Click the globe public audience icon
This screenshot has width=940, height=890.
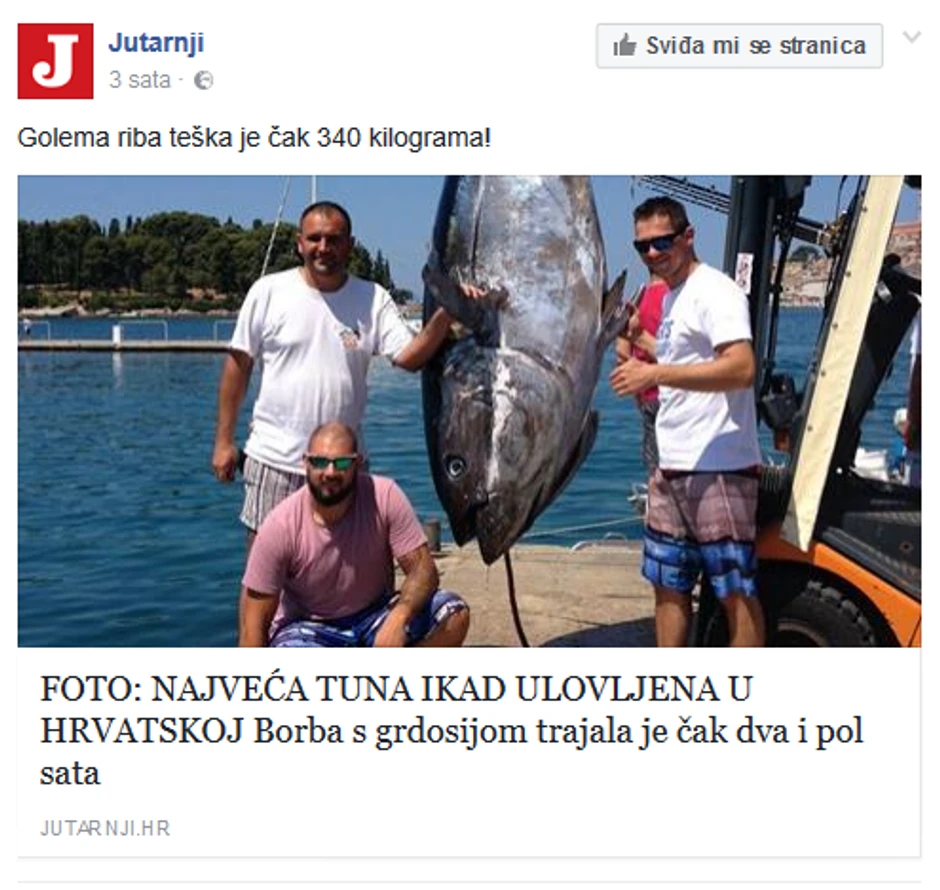pyautogui.click(x=204, y=80)
